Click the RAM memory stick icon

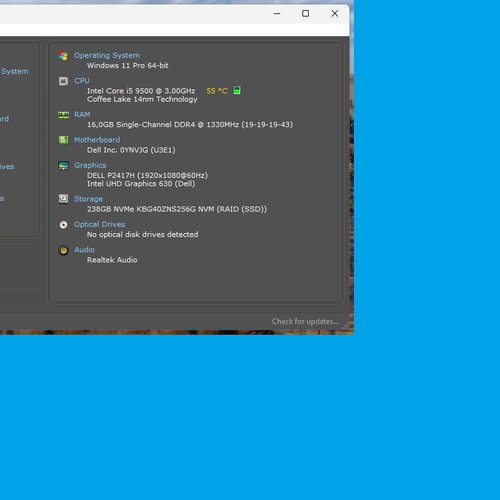pyautogui.click(x=63, y=115)
